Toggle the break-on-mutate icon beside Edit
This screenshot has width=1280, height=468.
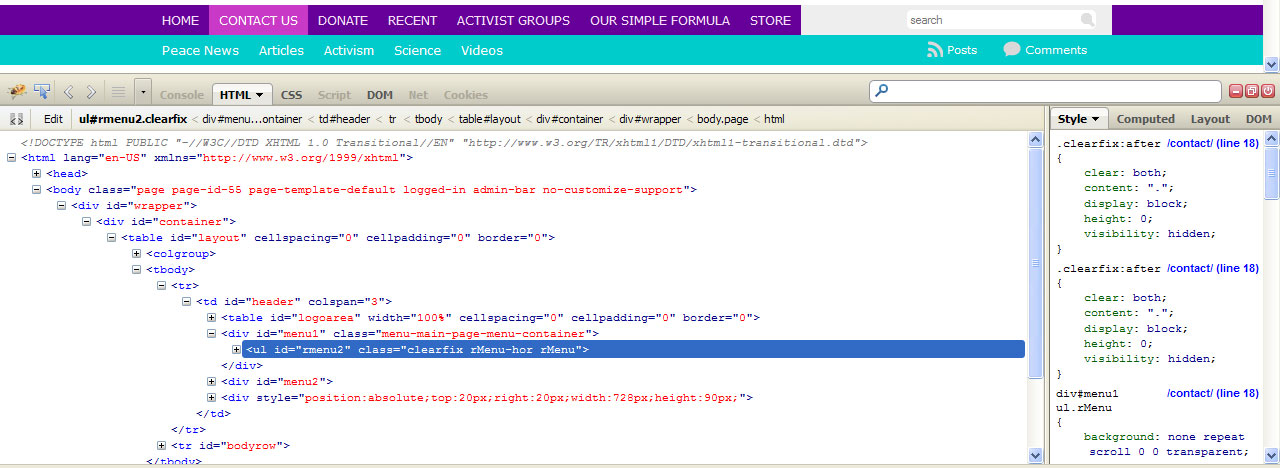[x=16, y=119]
